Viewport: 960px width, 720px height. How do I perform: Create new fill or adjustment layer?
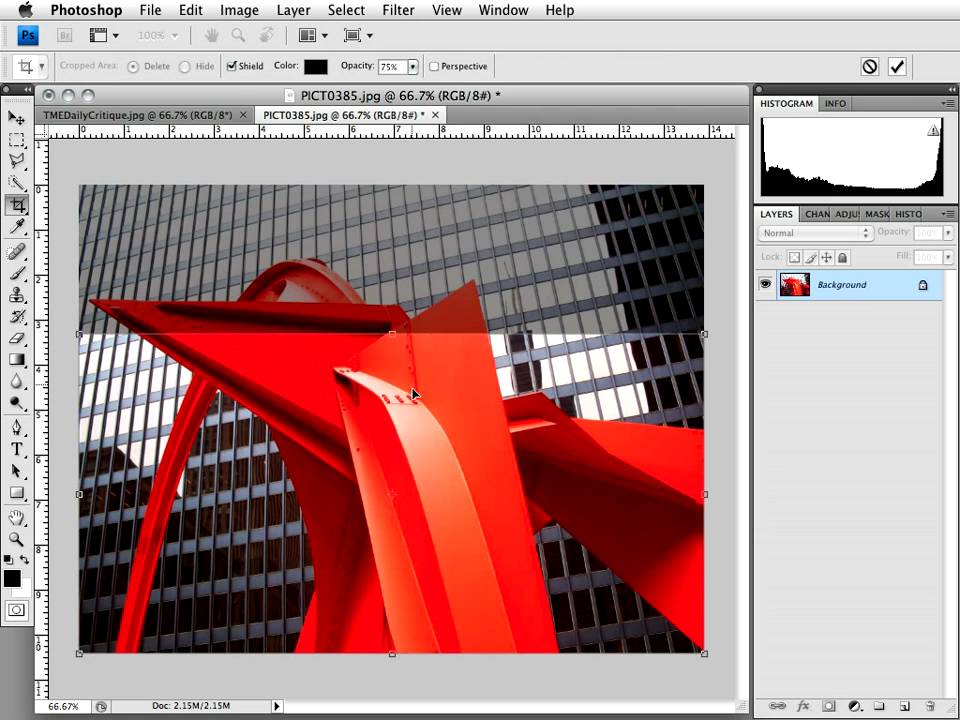[x=854, y=706]
